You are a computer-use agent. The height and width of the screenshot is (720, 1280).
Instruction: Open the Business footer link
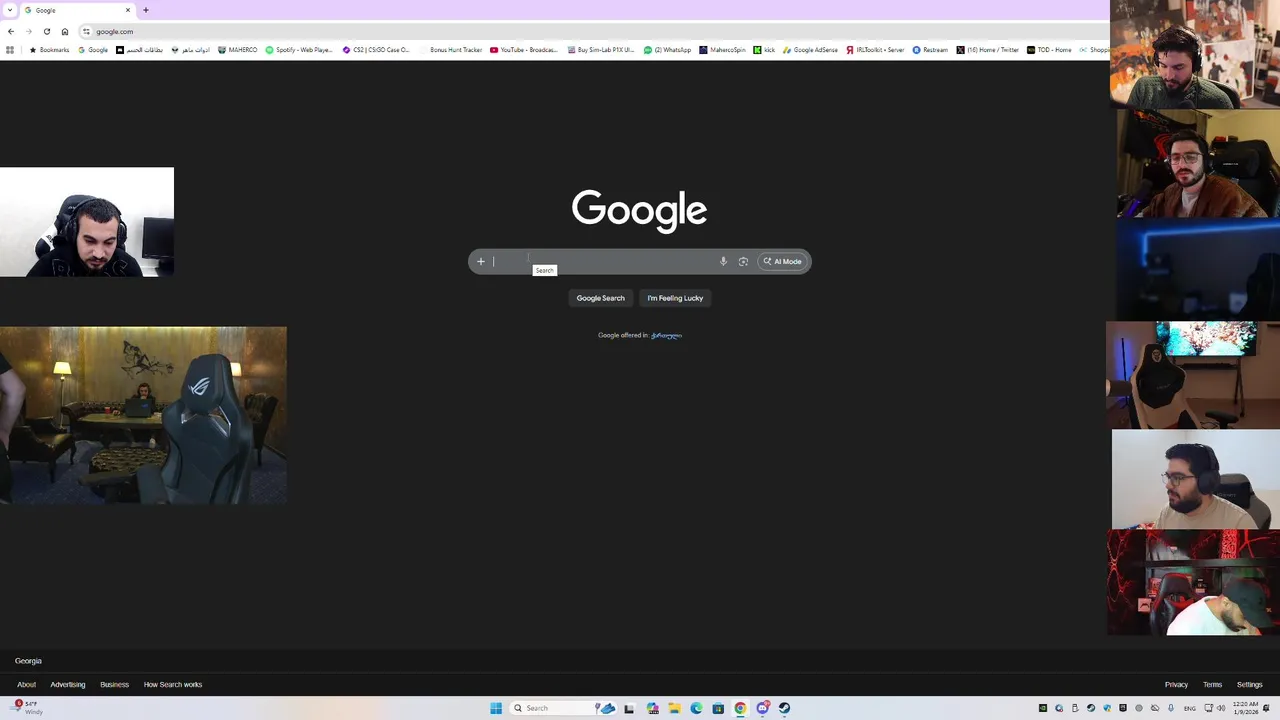(x=114, y=684)
